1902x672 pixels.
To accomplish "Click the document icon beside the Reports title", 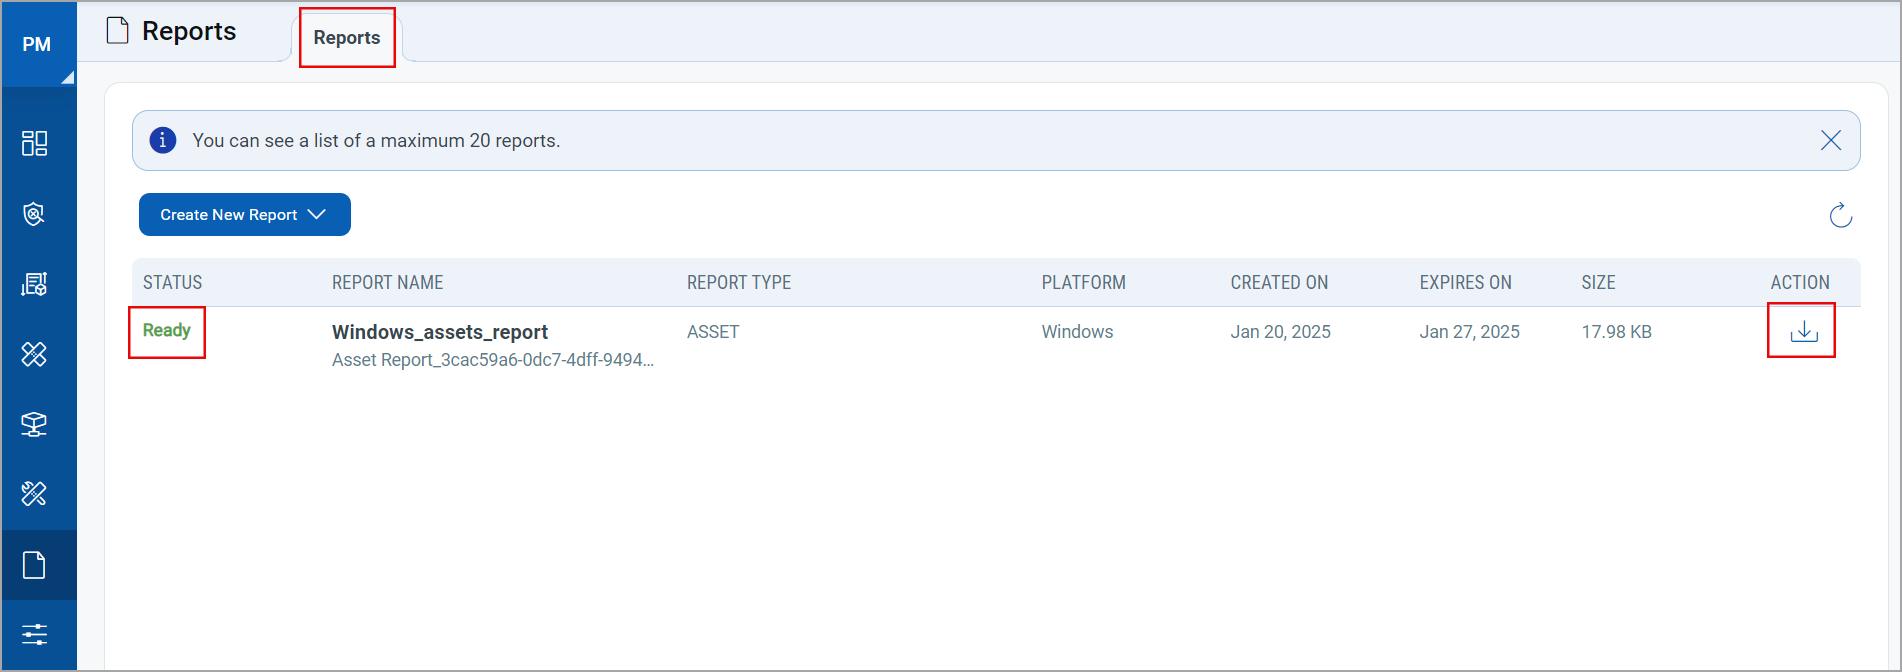I will 118,31.
